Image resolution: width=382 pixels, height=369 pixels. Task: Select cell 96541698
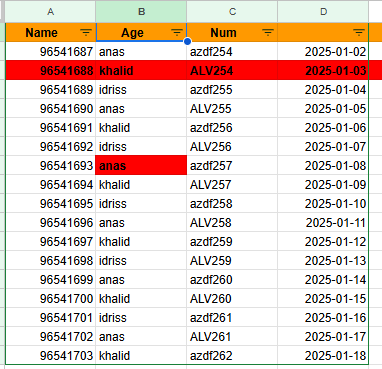pyautogui.click(x=50, y=261)
